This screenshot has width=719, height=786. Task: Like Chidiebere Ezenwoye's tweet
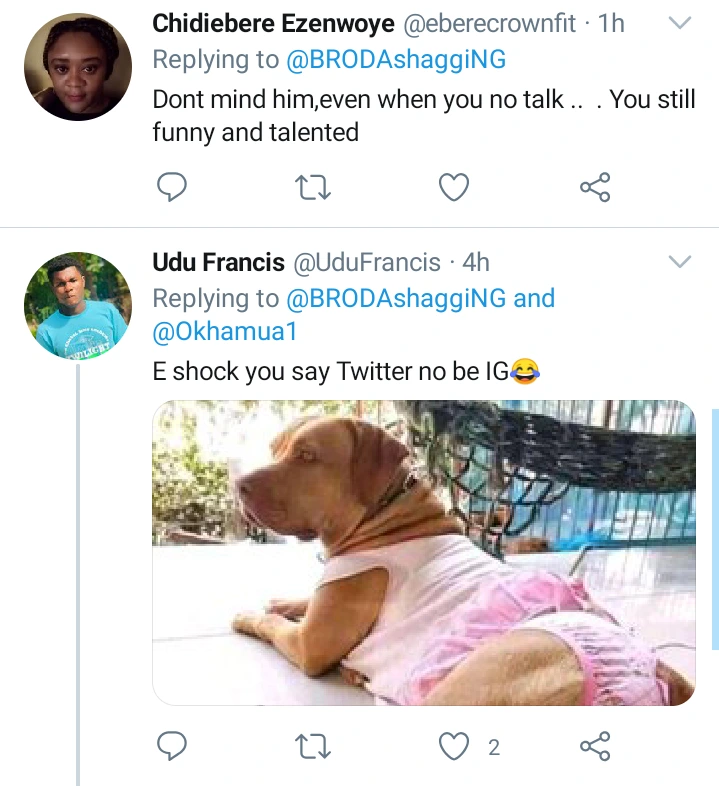point(455,186)
